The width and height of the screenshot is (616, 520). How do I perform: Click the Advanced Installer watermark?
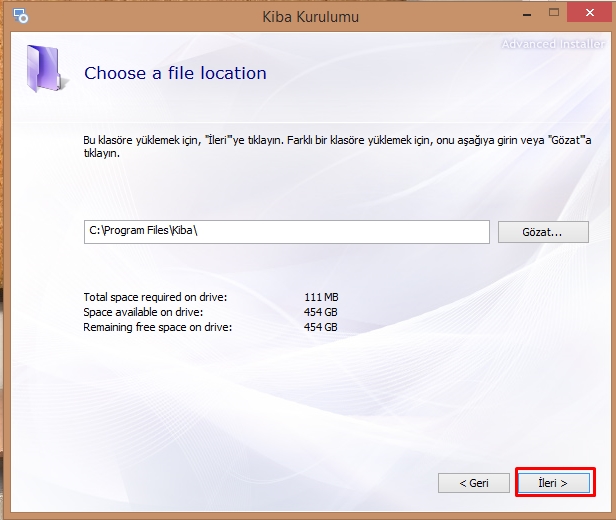point(553,44)
